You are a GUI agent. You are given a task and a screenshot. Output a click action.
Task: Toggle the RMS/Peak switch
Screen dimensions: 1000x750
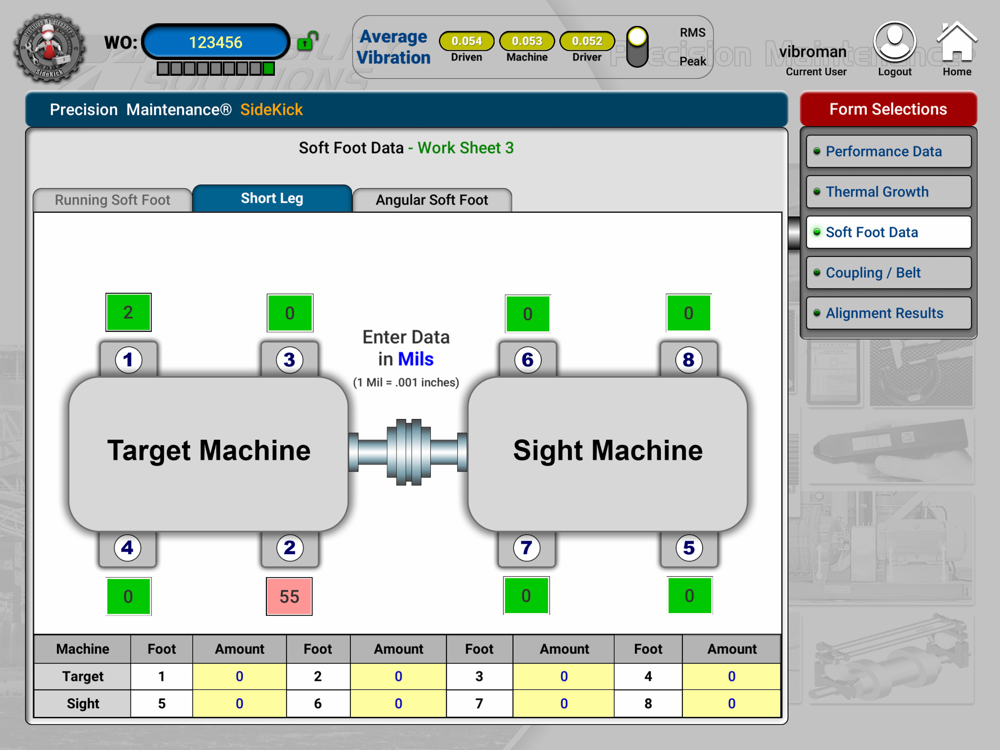(636, 47)
